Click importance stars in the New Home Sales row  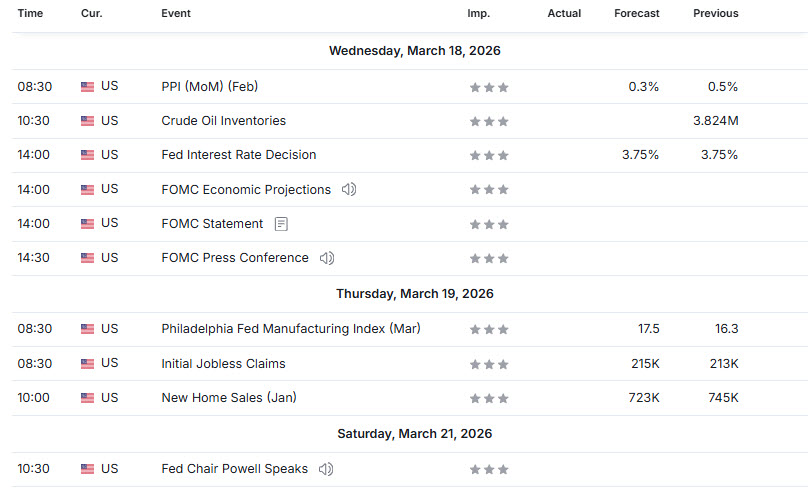489,398
